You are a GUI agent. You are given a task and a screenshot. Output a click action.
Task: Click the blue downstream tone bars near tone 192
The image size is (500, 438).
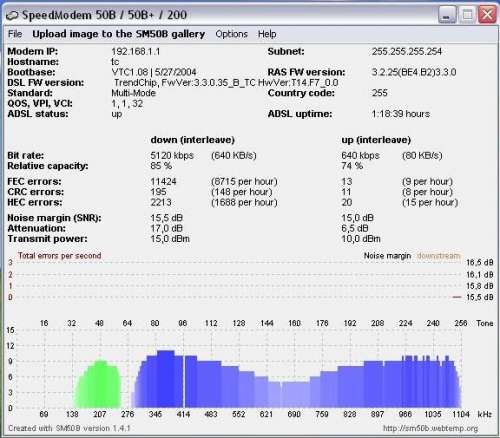coord(350,388)
